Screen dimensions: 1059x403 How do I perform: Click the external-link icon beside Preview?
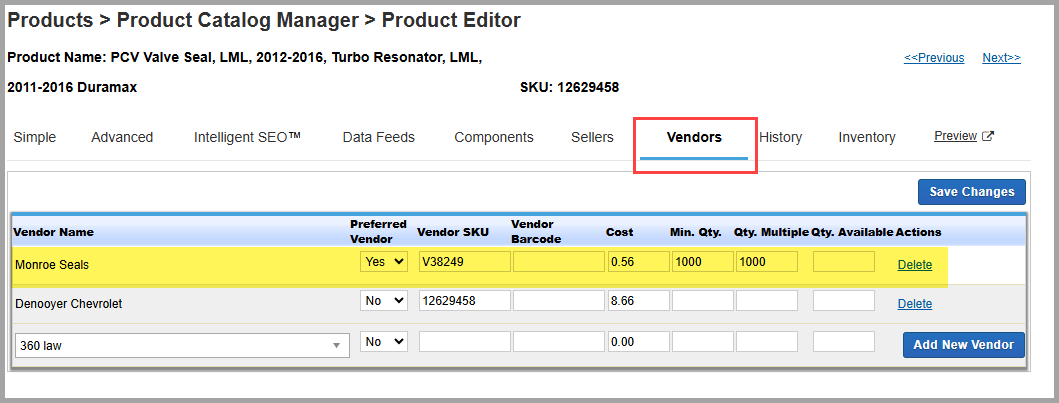pyautogui.click(x=987, y=136)
